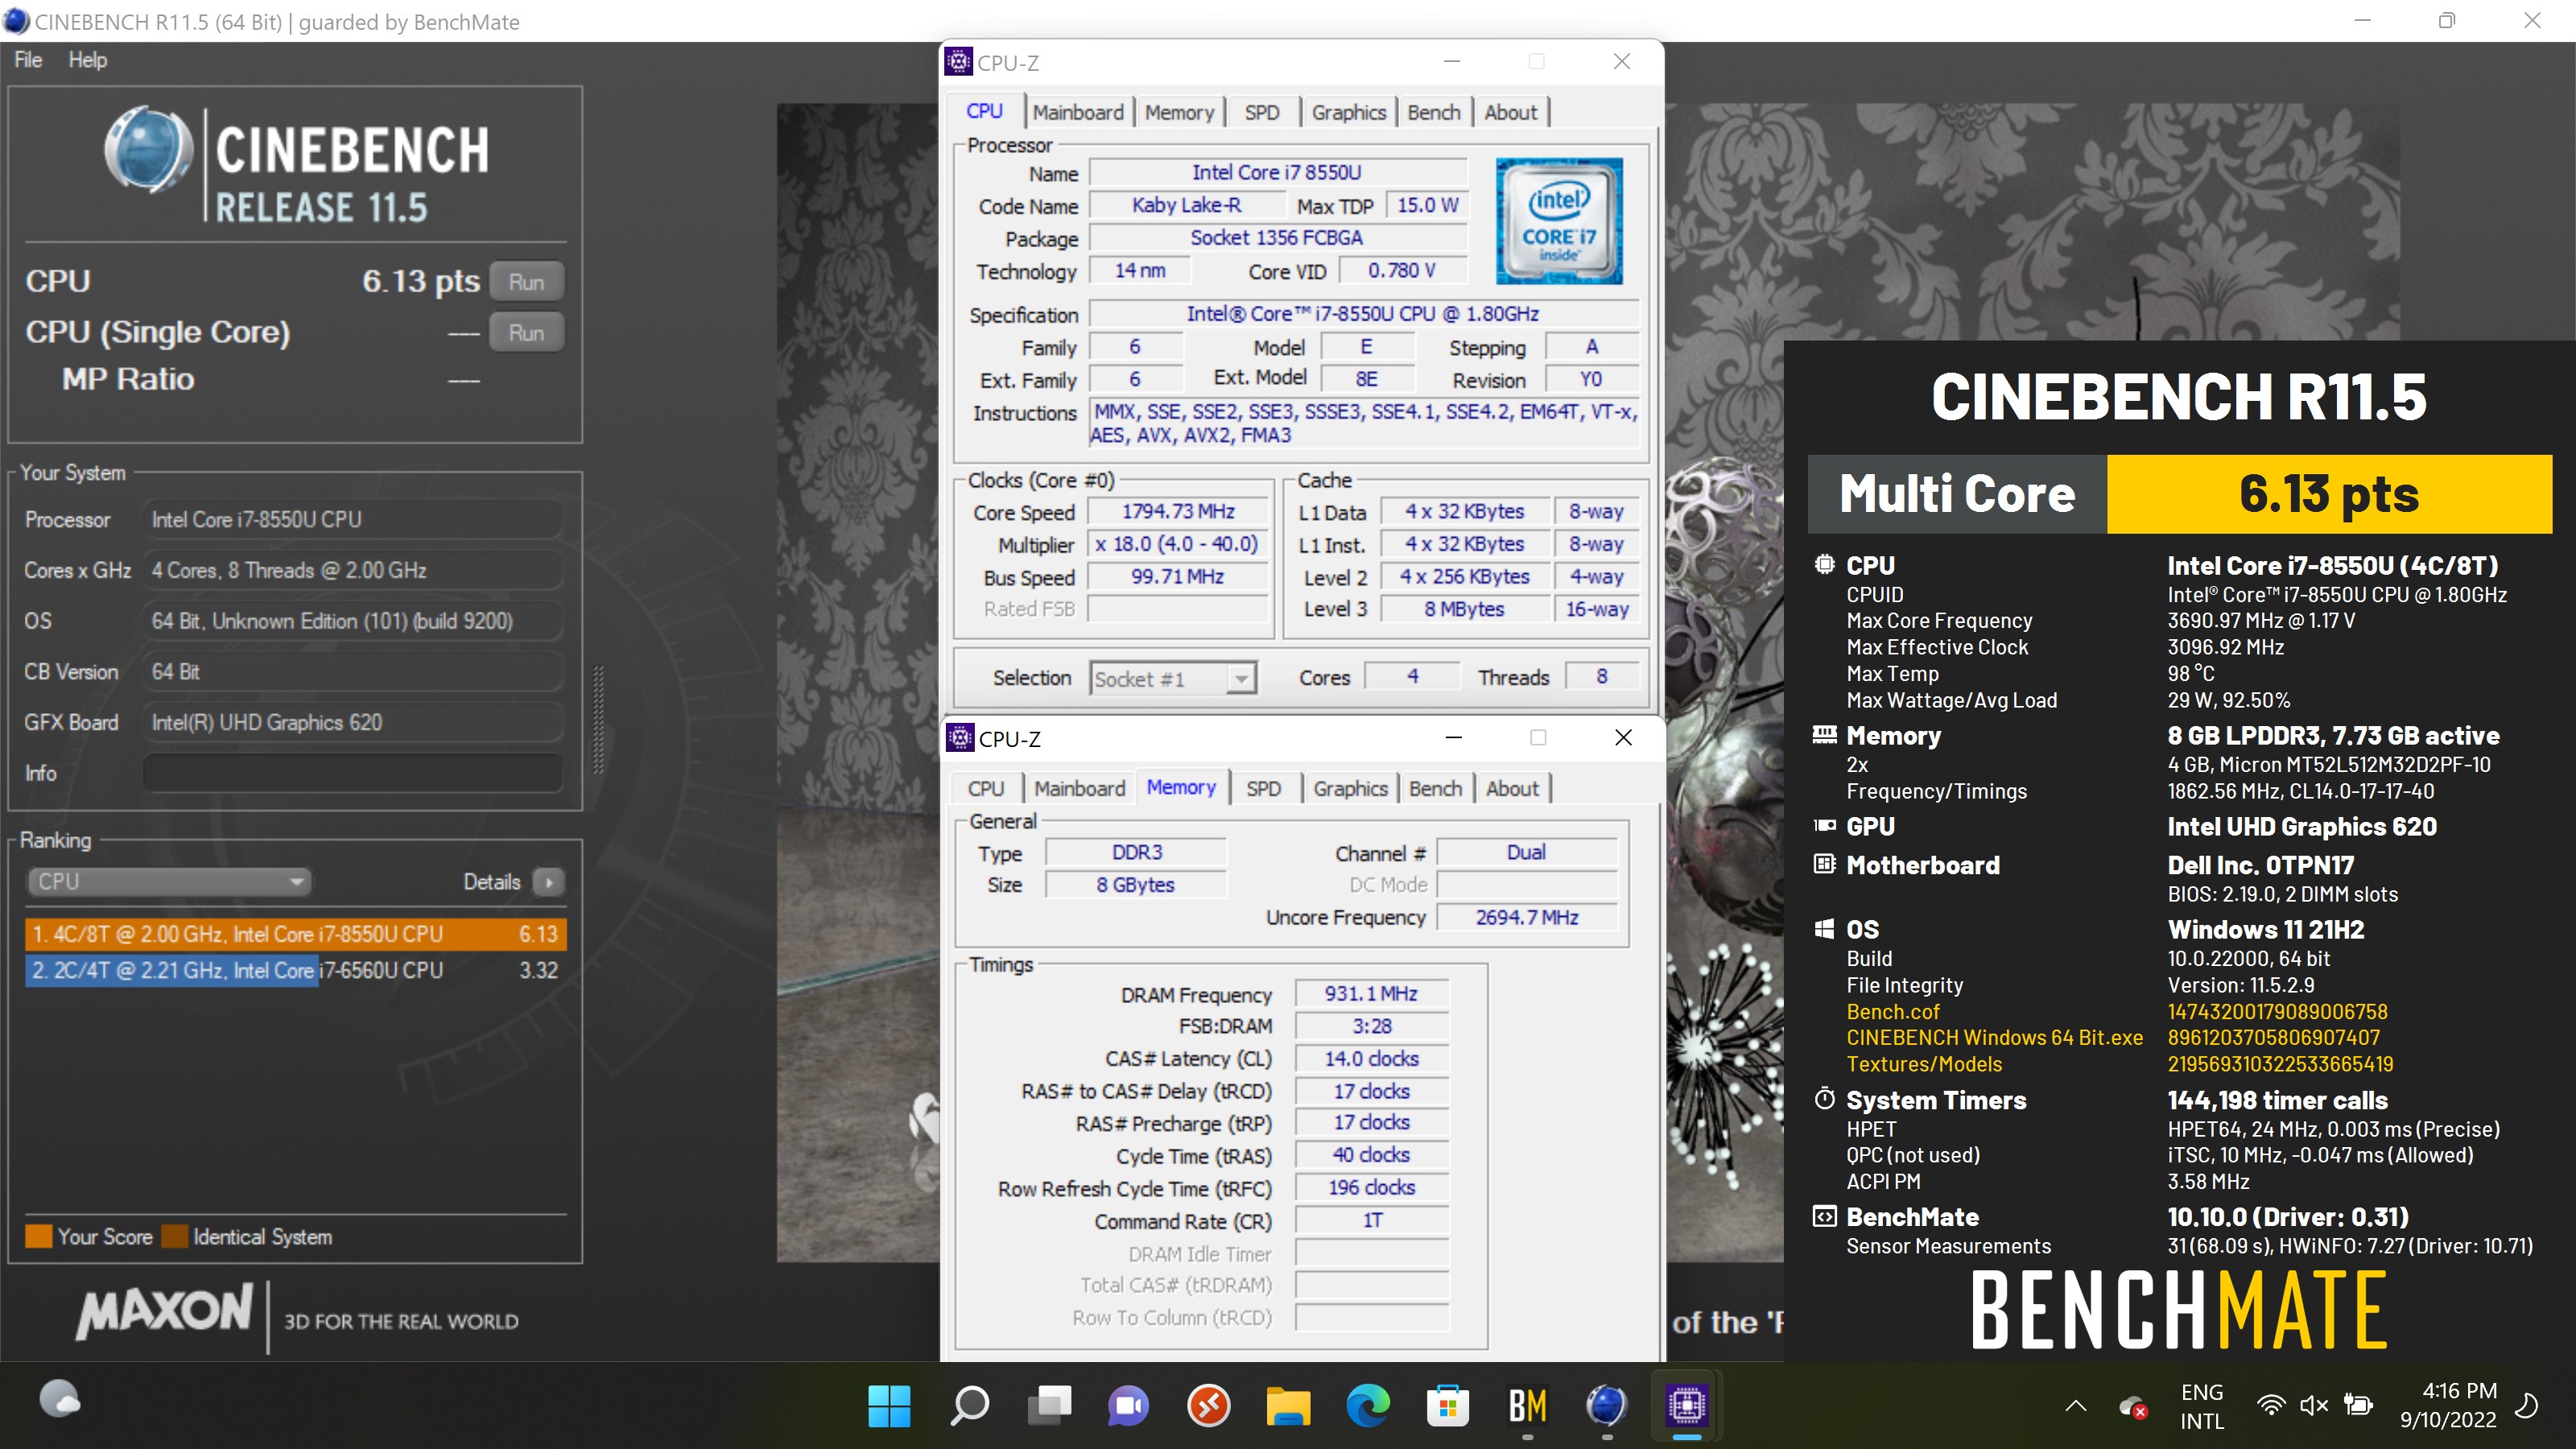Switch to CPU tab in lower CPU-Z
The height and width of the screenshot is (1449, 2576).
986,788
